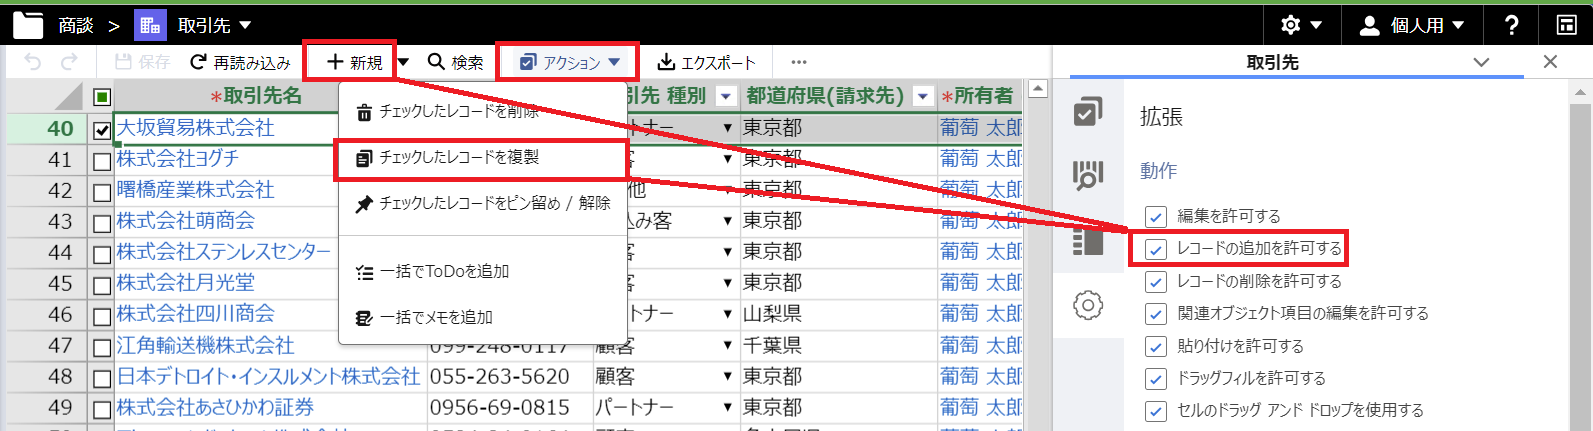
Task: Click the 保存 save button
Action: tap(142, 62)
